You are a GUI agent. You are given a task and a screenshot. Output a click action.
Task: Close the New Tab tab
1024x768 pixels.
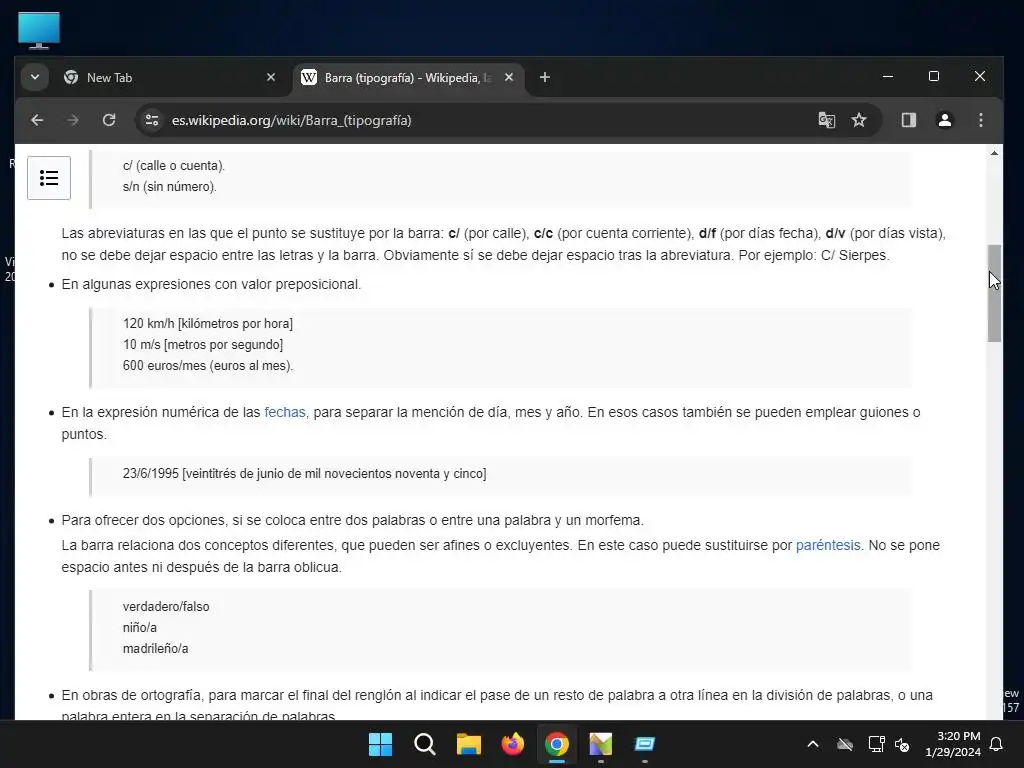pyautogui.click(x=271, y=78)
